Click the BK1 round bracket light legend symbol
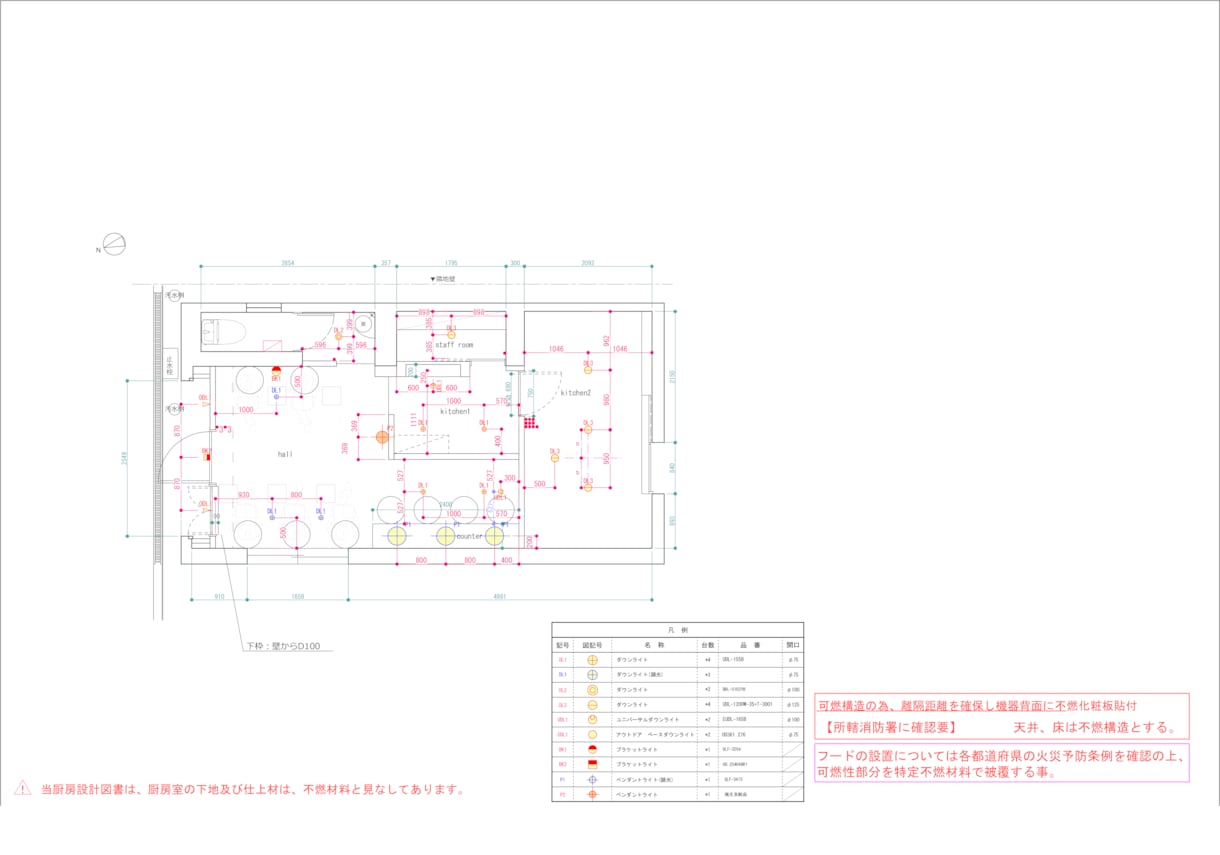This screenshot has height=855, width=1220. 592,749
